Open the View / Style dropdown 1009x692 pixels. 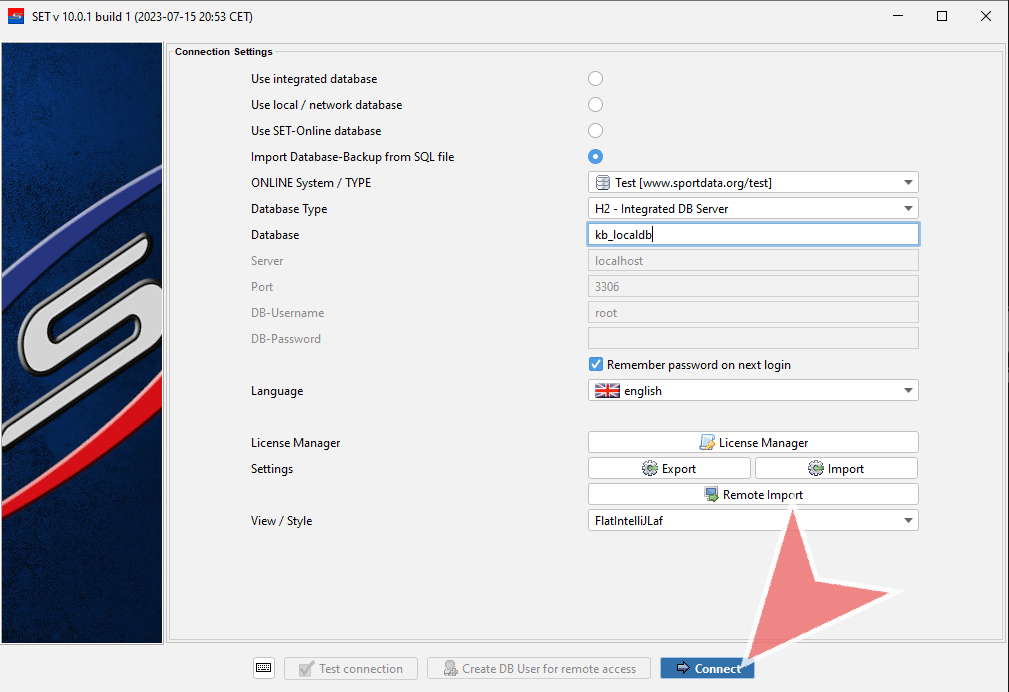[x=907, y=520]
